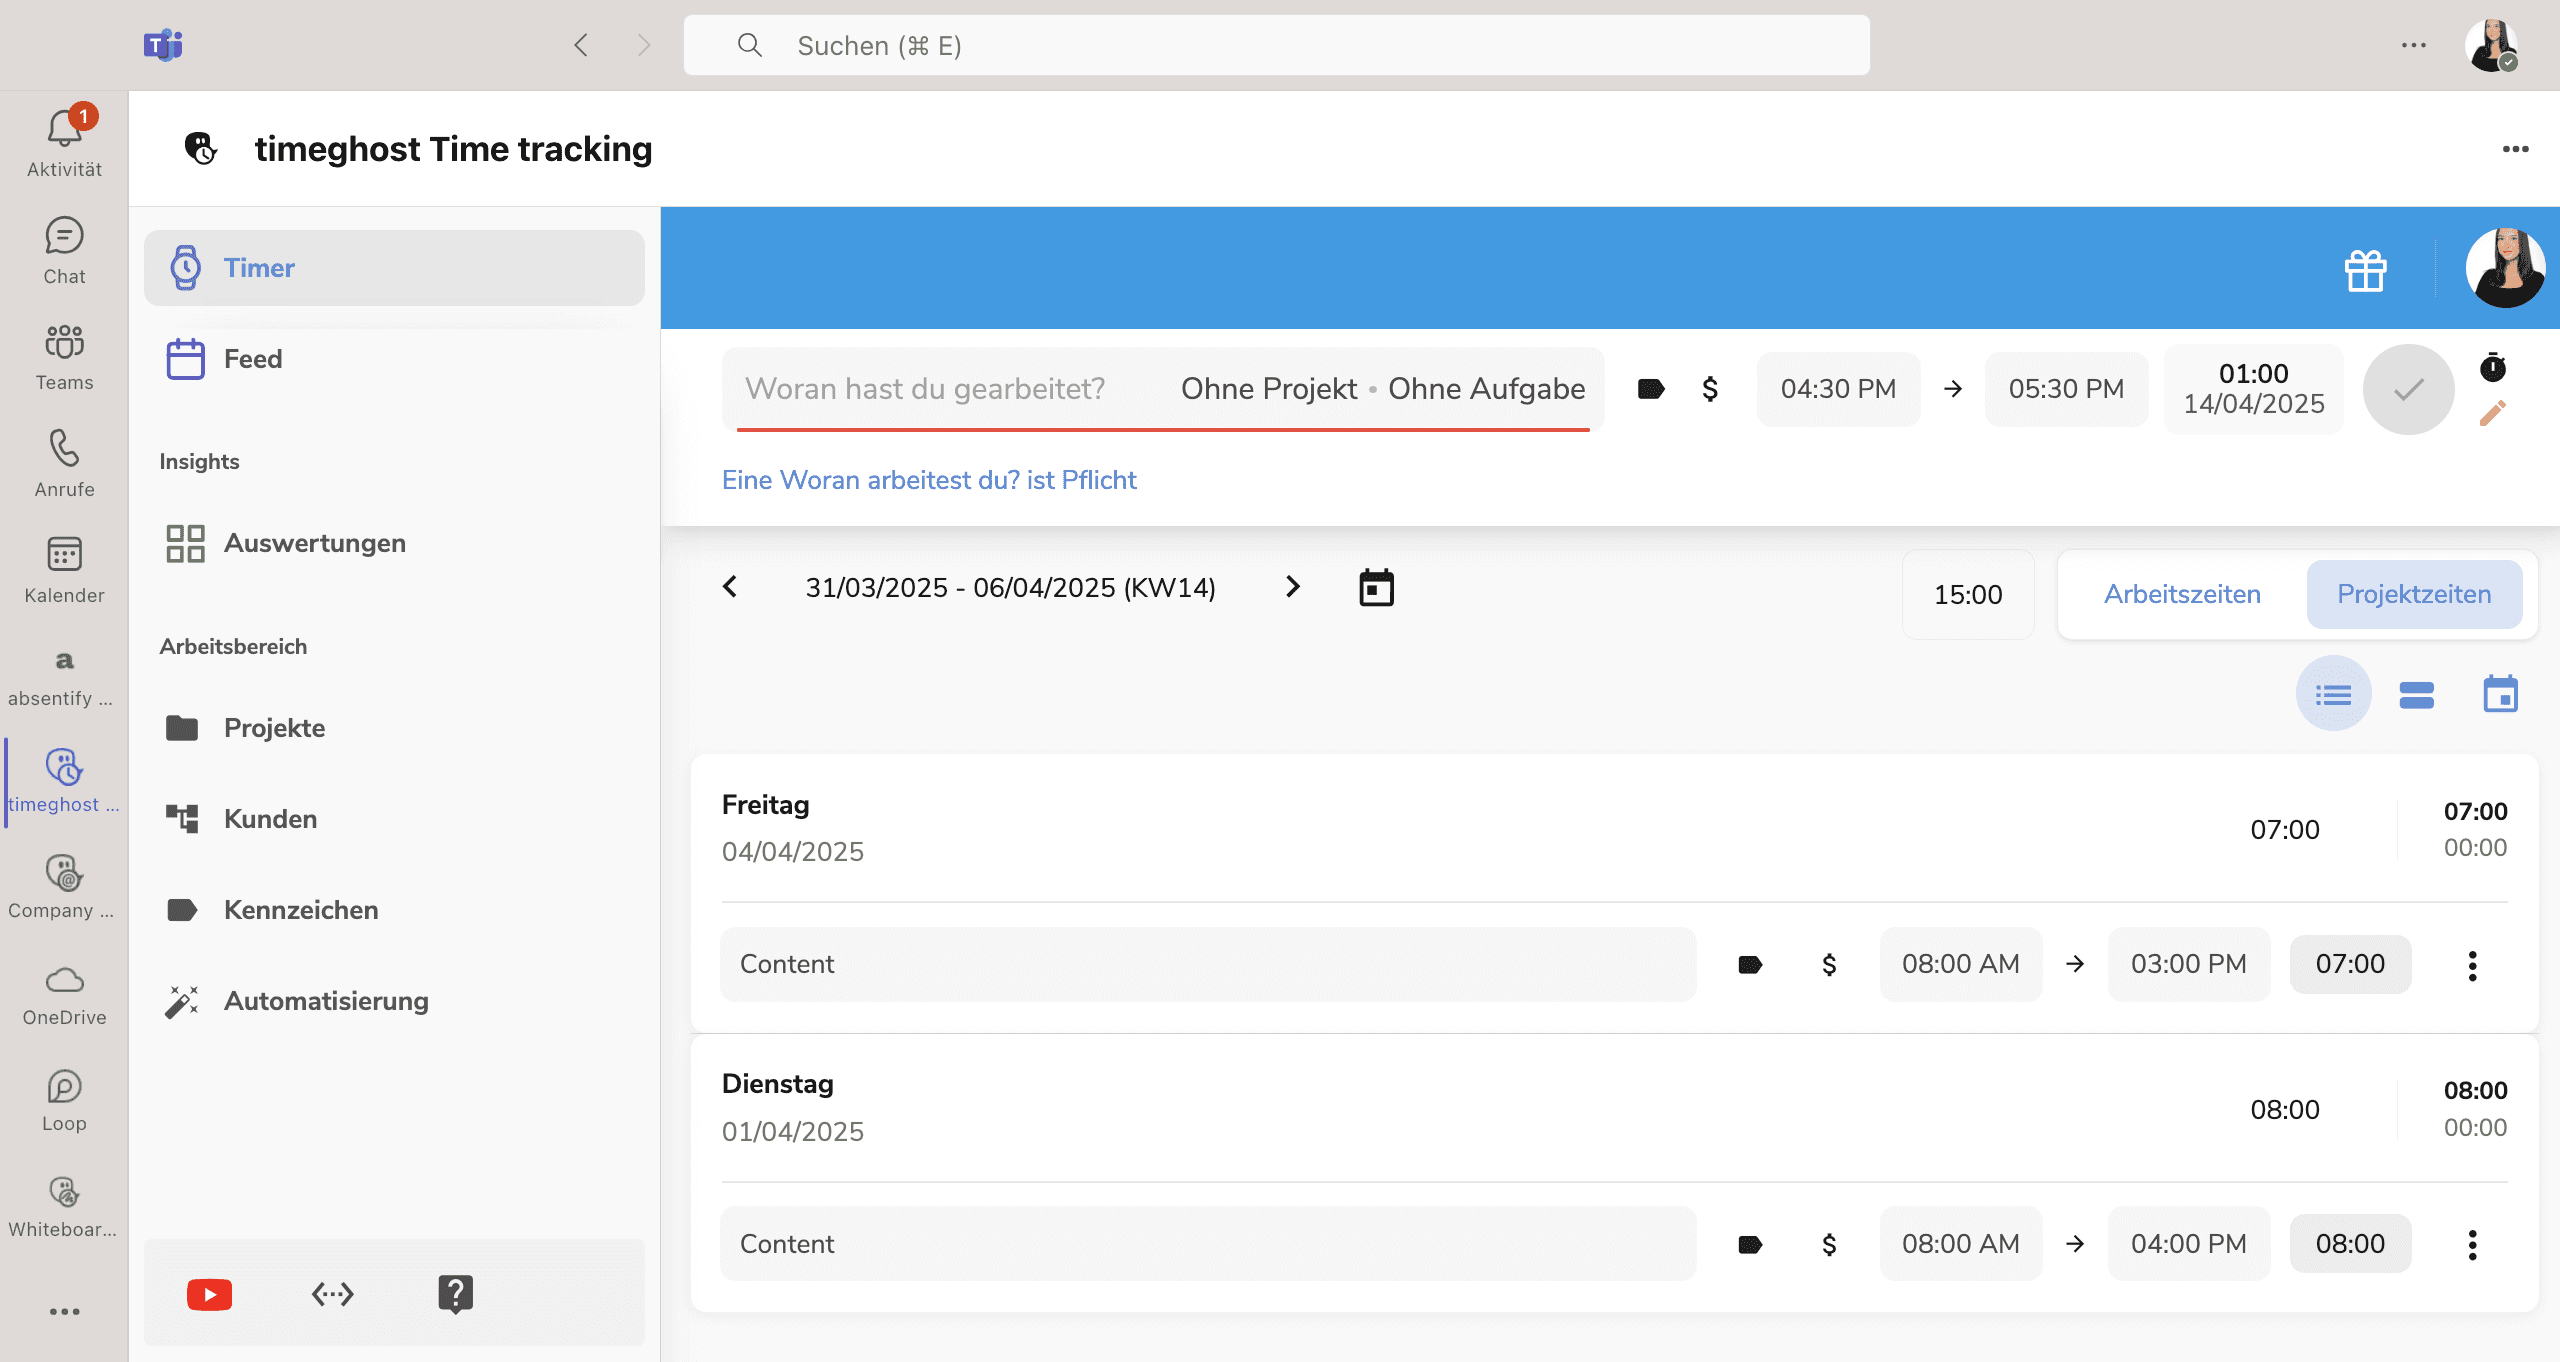Click tag icon on Freitag Content entry
Image resolution: width=2560 pixels, height=1362 pixels.
[x=1750, y=964]
